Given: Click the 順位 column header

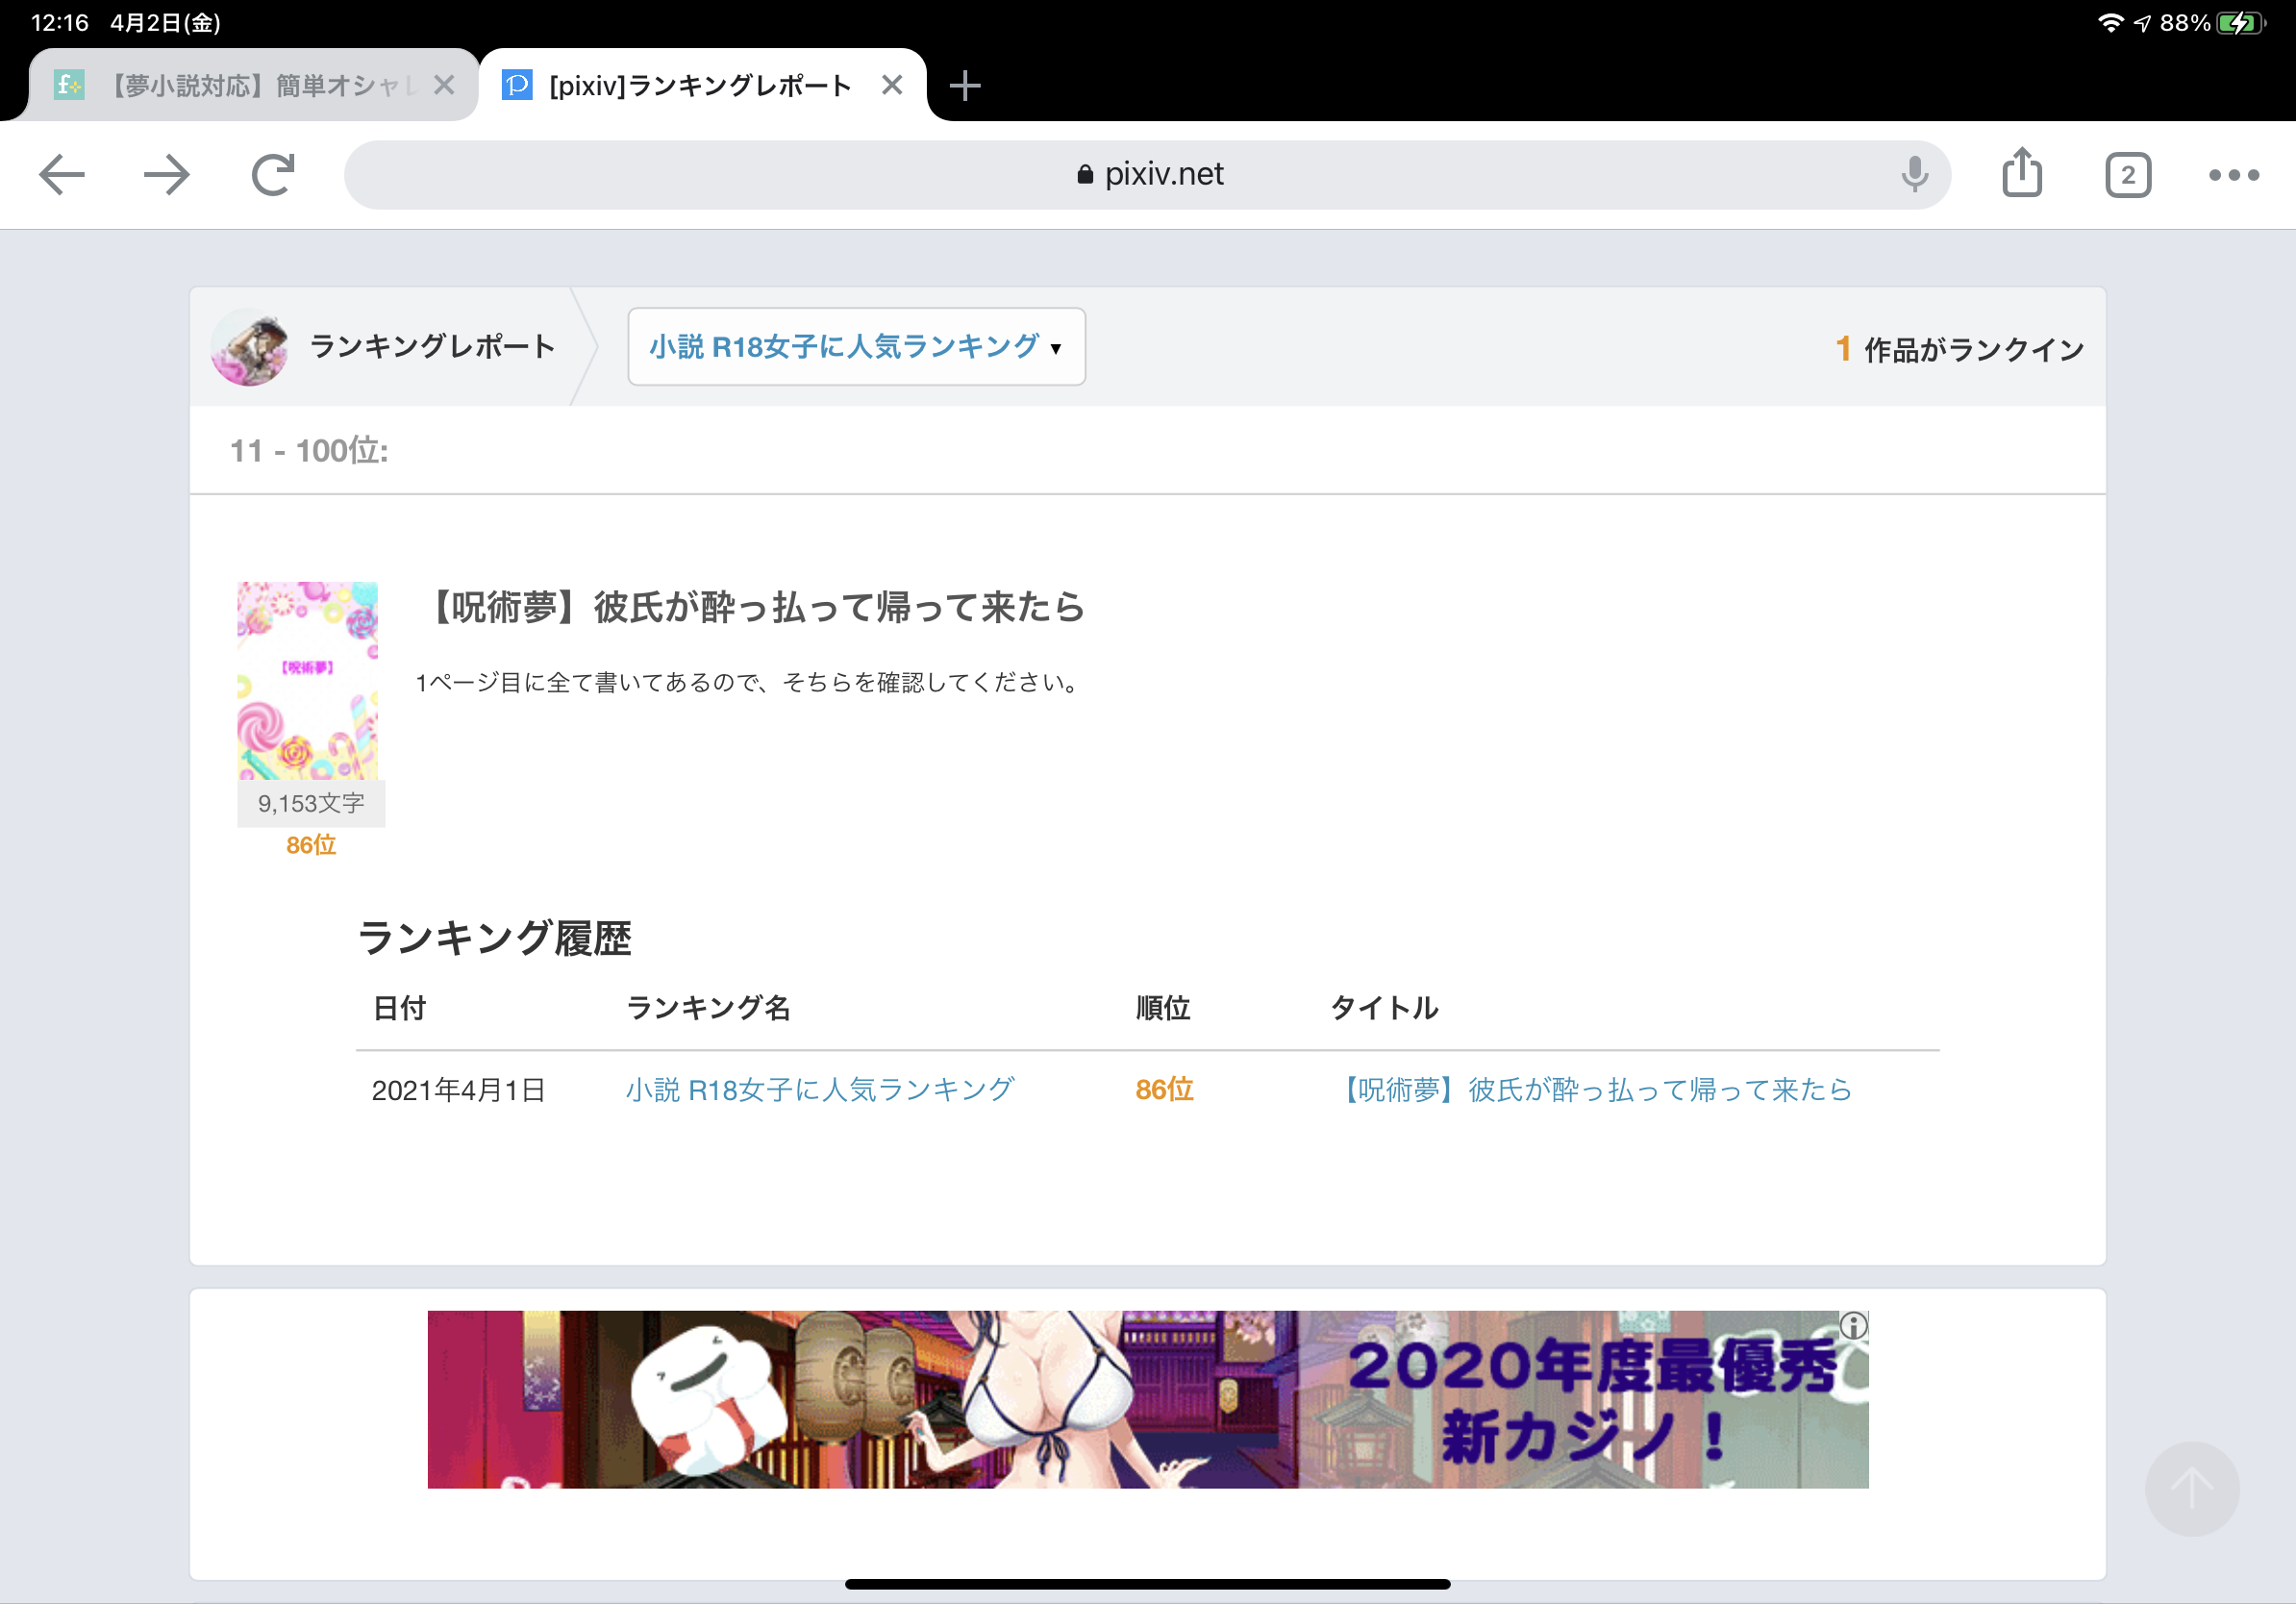Looking at the screenshot, I should click(x=1163, y=1008).
